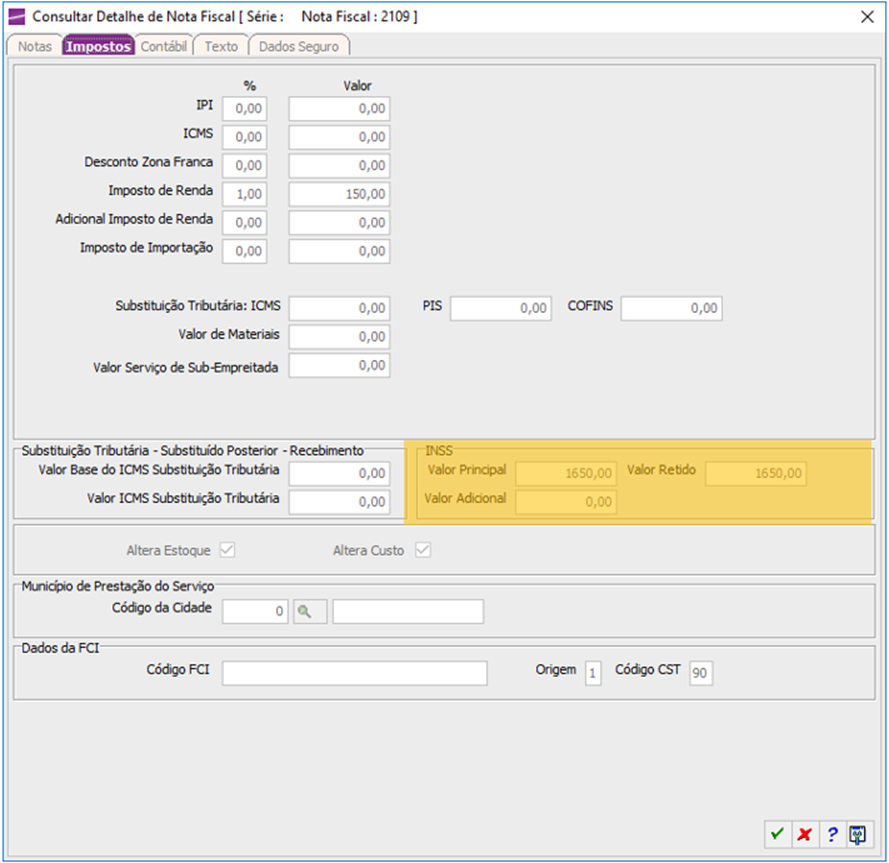Select Desconto Zona Franca Valor field
The image size is (889, 863).
point(339,166)
